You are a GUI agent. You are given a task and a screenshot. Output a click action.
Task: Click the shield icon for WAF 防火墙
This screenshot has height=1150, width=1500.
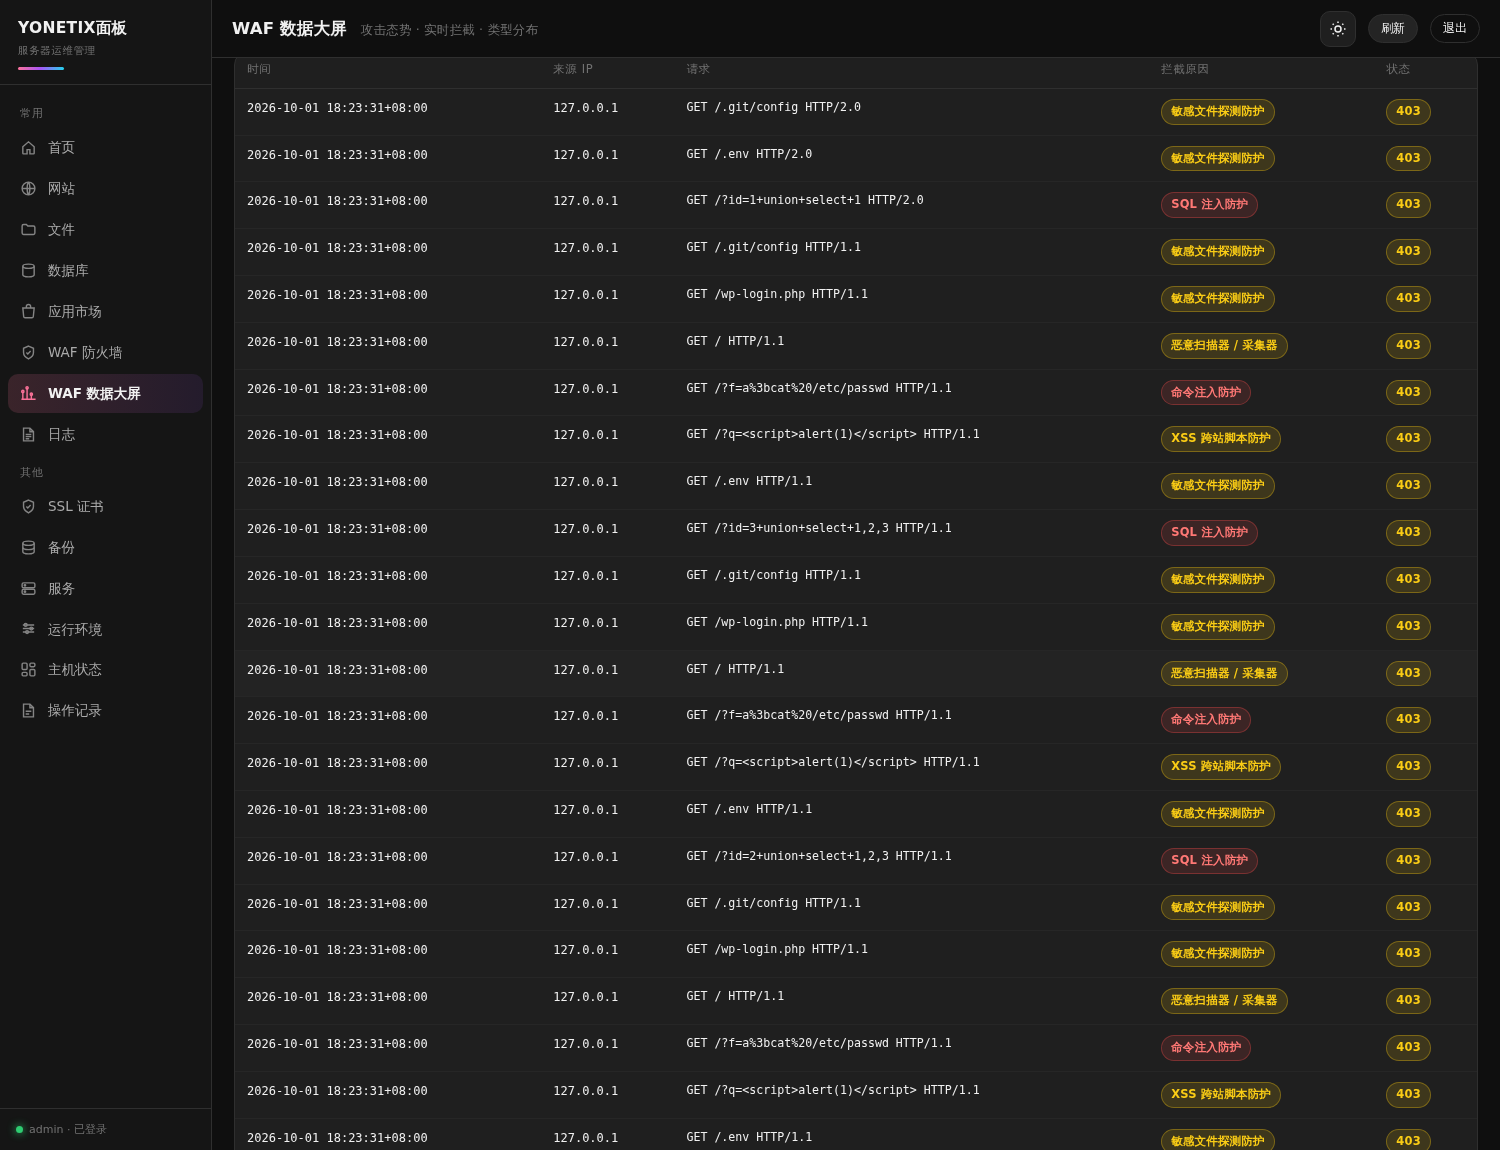pyautogui.click(x=28, y=353)
